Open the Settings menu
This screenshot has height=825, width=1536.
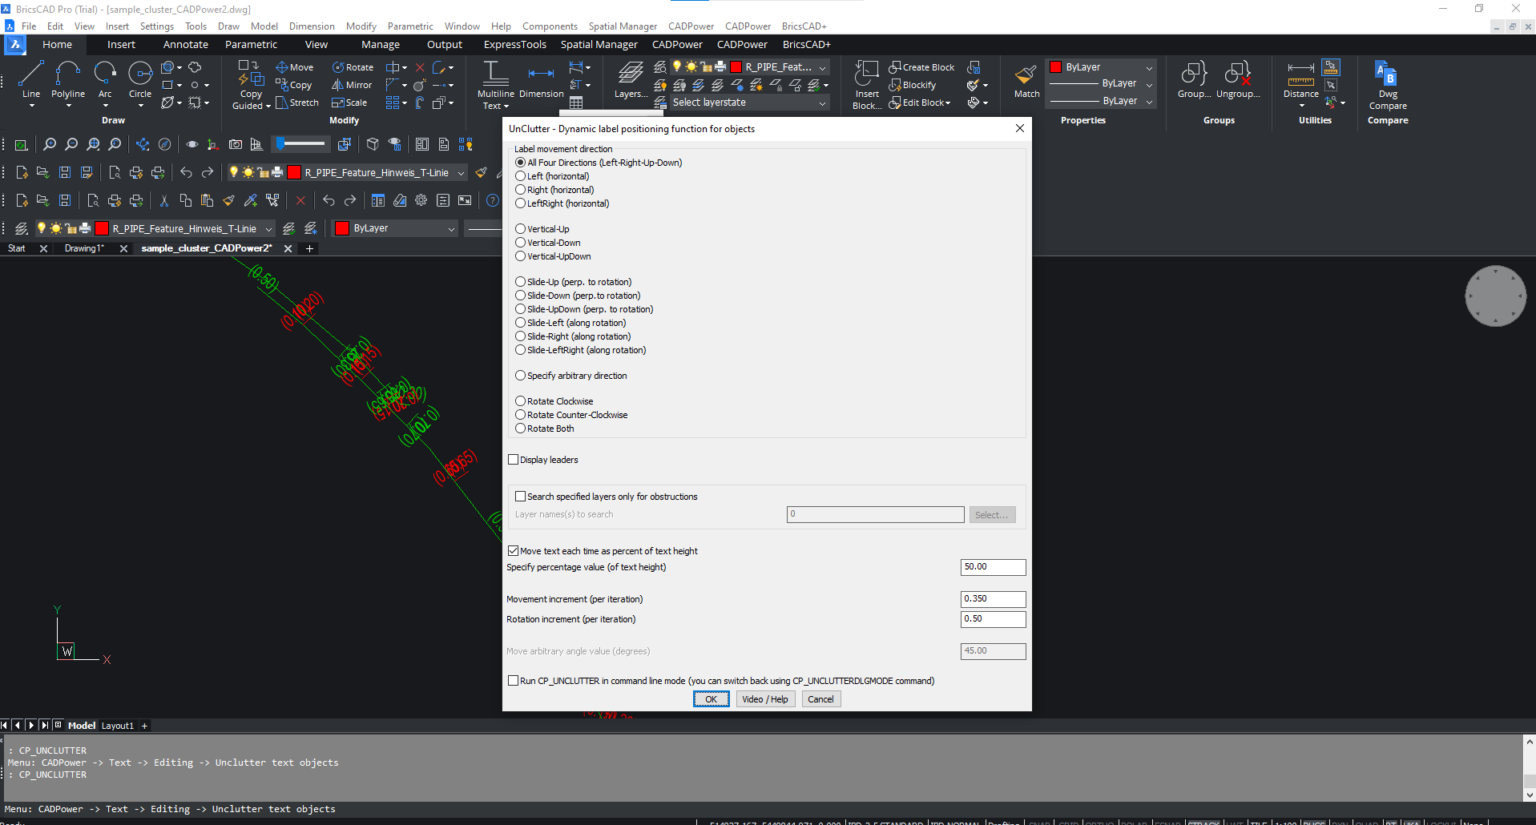[x=157, y=26]
